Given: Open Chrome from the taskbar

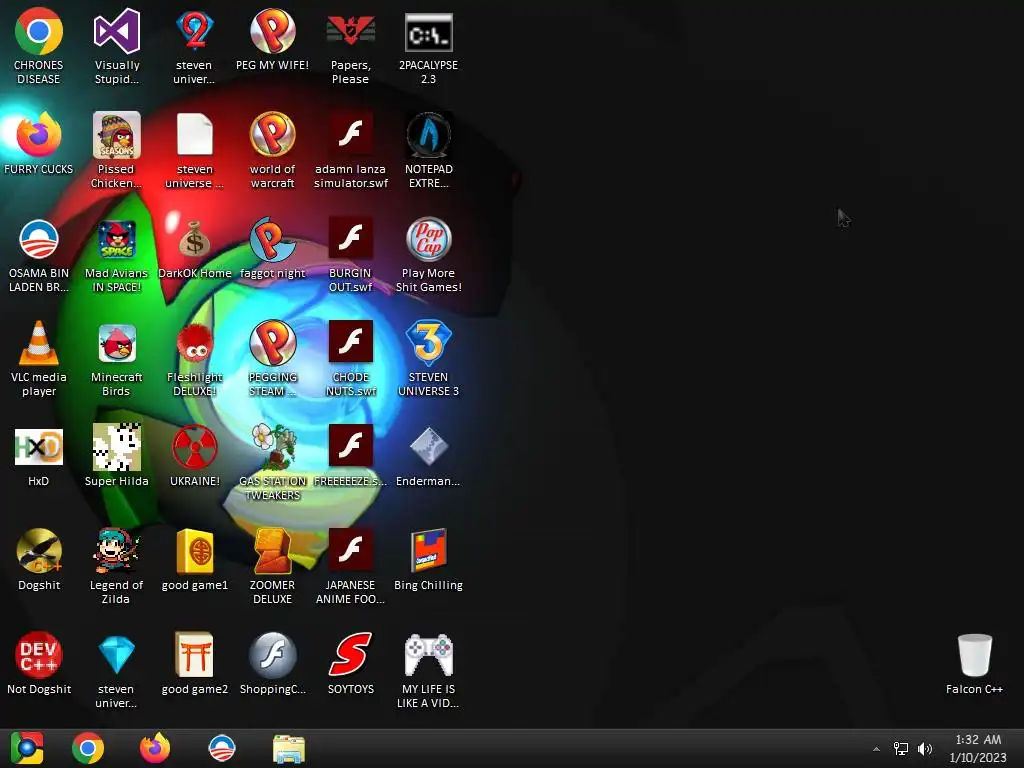Looking at the screenshot, I should pos(88,748).
